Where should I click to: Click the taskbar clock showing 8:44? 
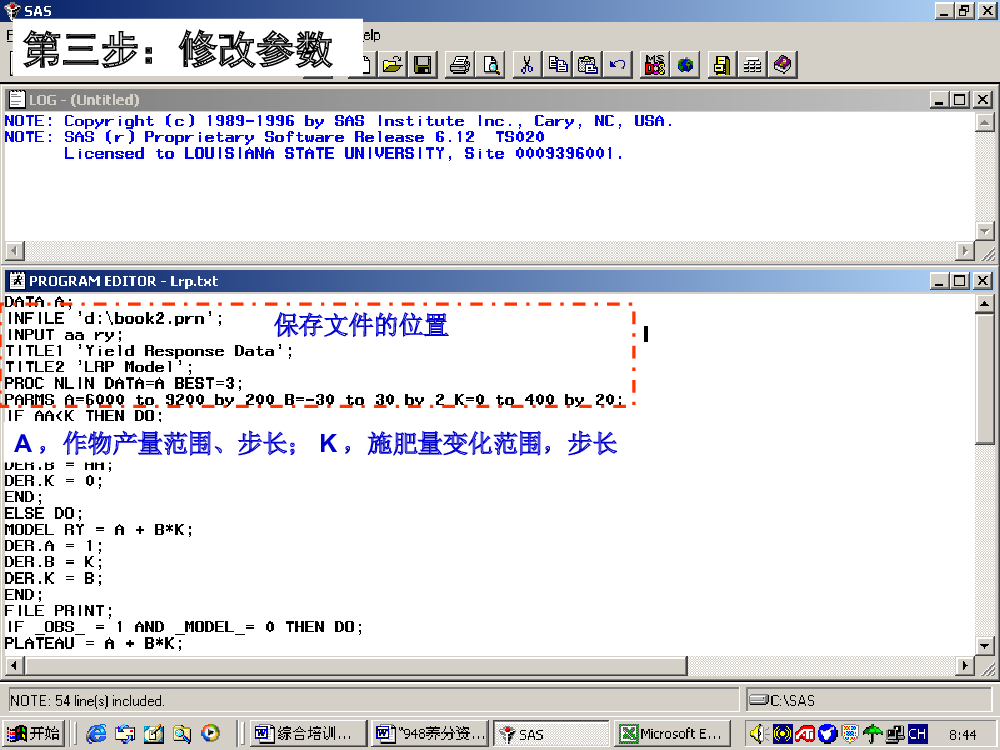962,735
